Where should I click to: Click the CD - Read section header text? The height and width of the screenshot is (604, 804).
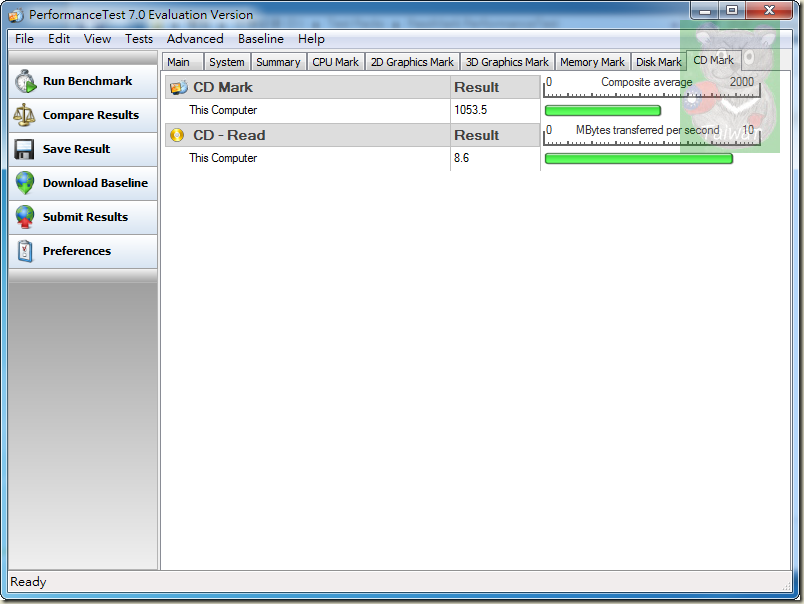229,135
